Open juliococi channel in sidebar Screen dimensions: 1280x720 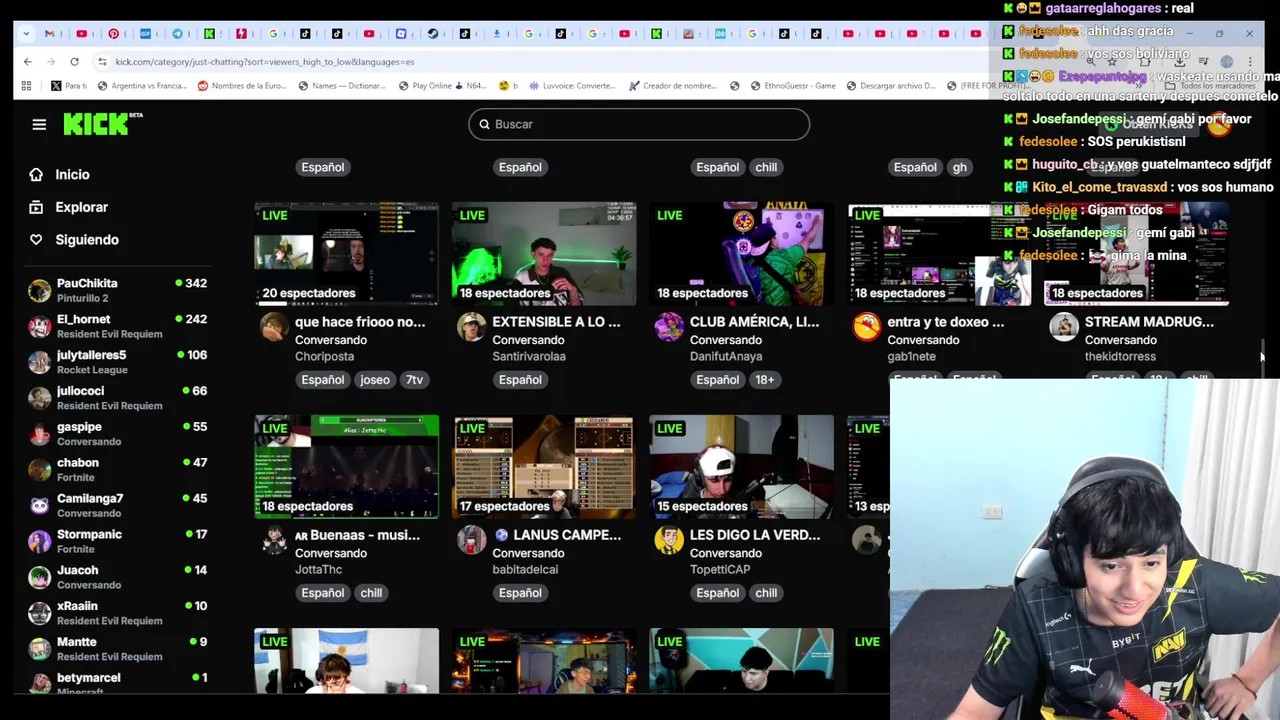118,398
